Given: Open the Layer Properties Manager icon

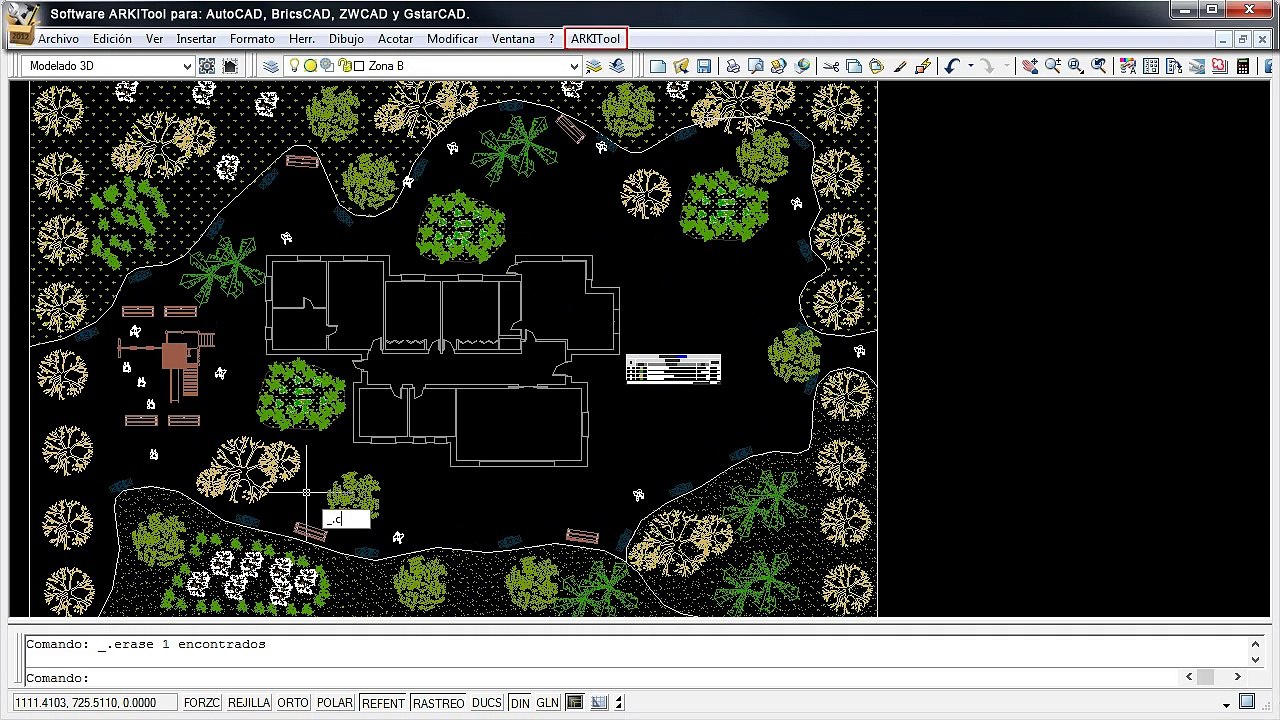Looking at the screenshot, I should (x=271, y=66).
